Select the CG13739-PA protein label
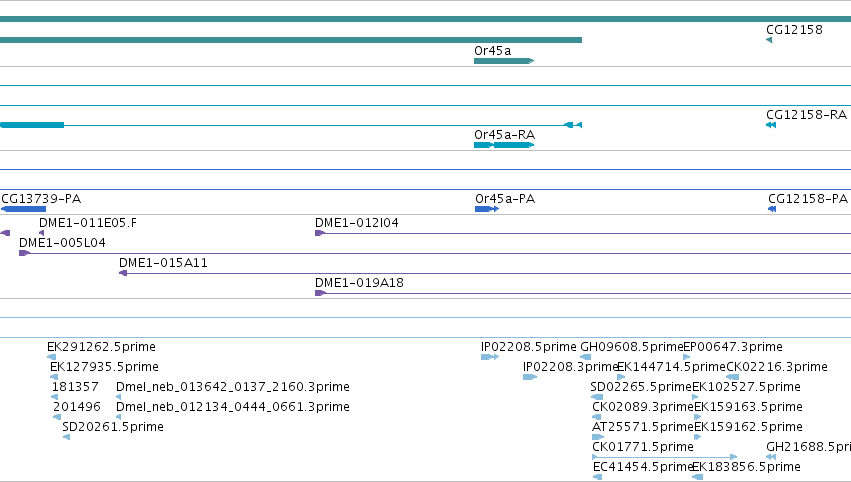The image size is (851, 482). (x=41, y=199)
